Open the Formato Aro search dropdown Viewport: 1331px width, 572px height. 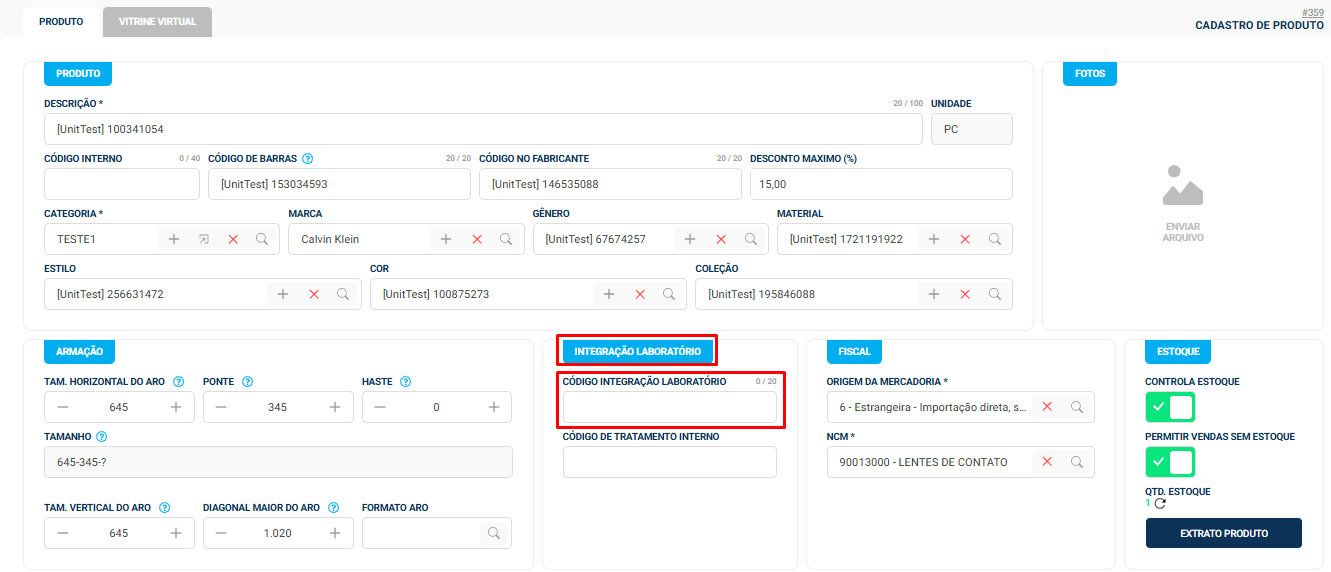(494, 533)
